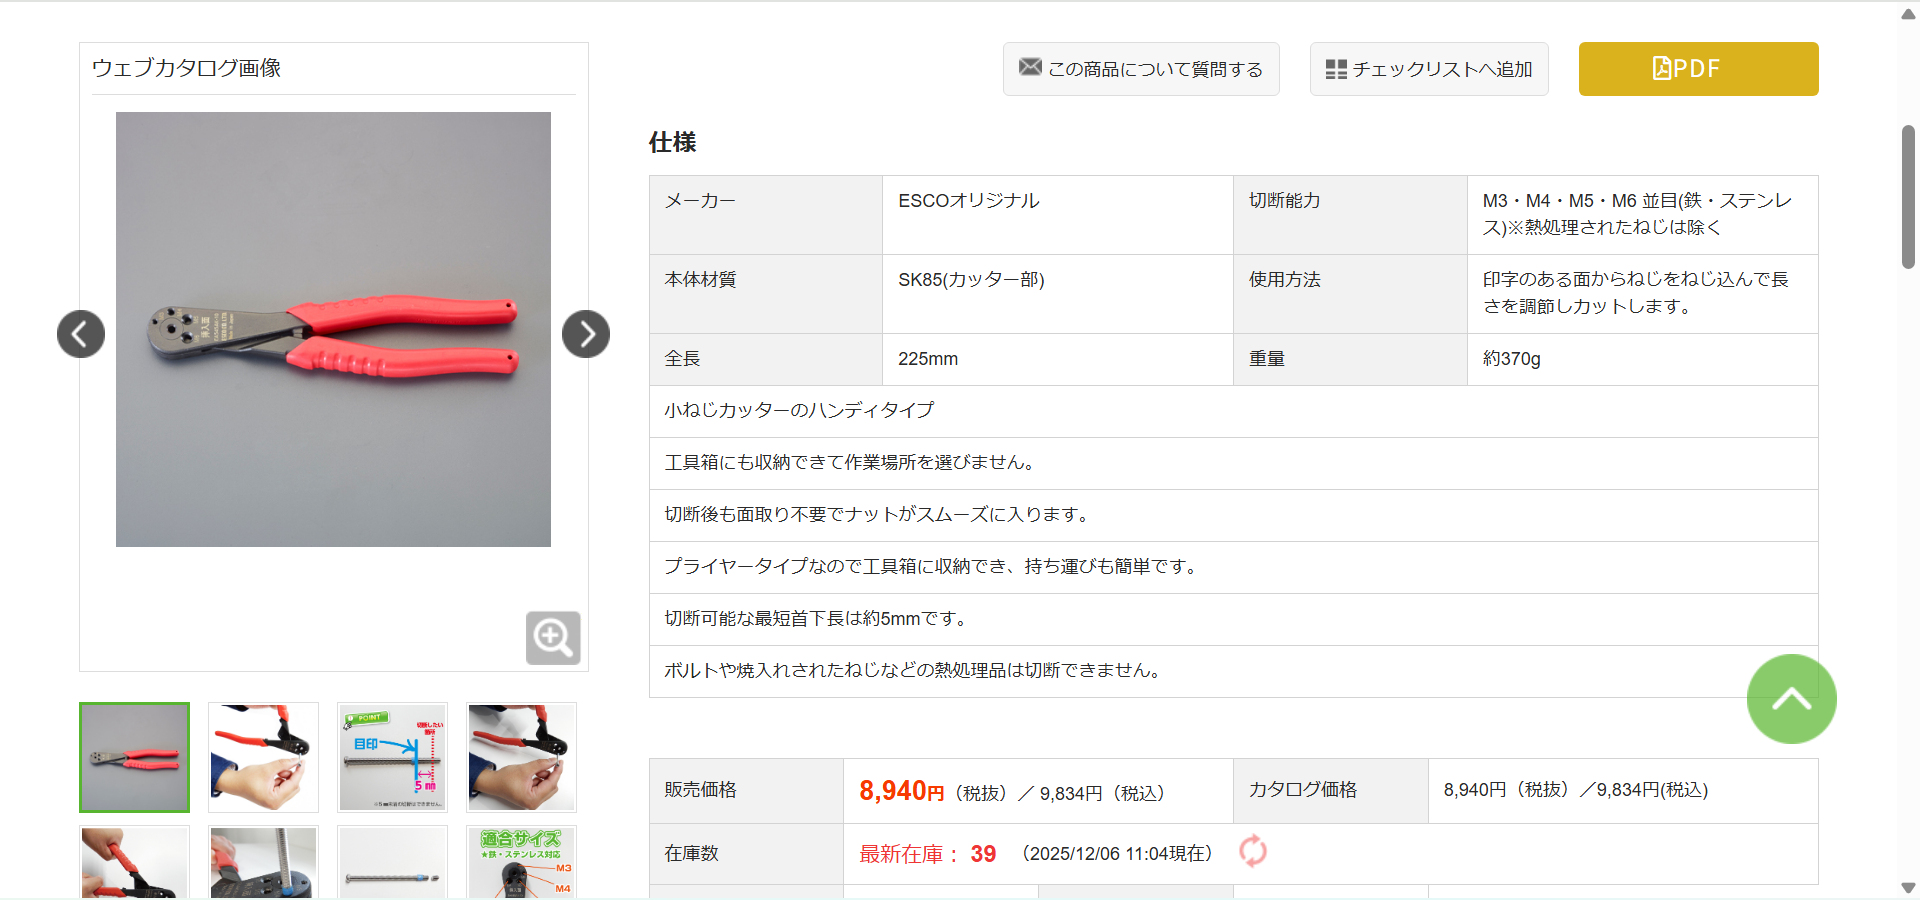Click scrollbar up arrow

1908,14
